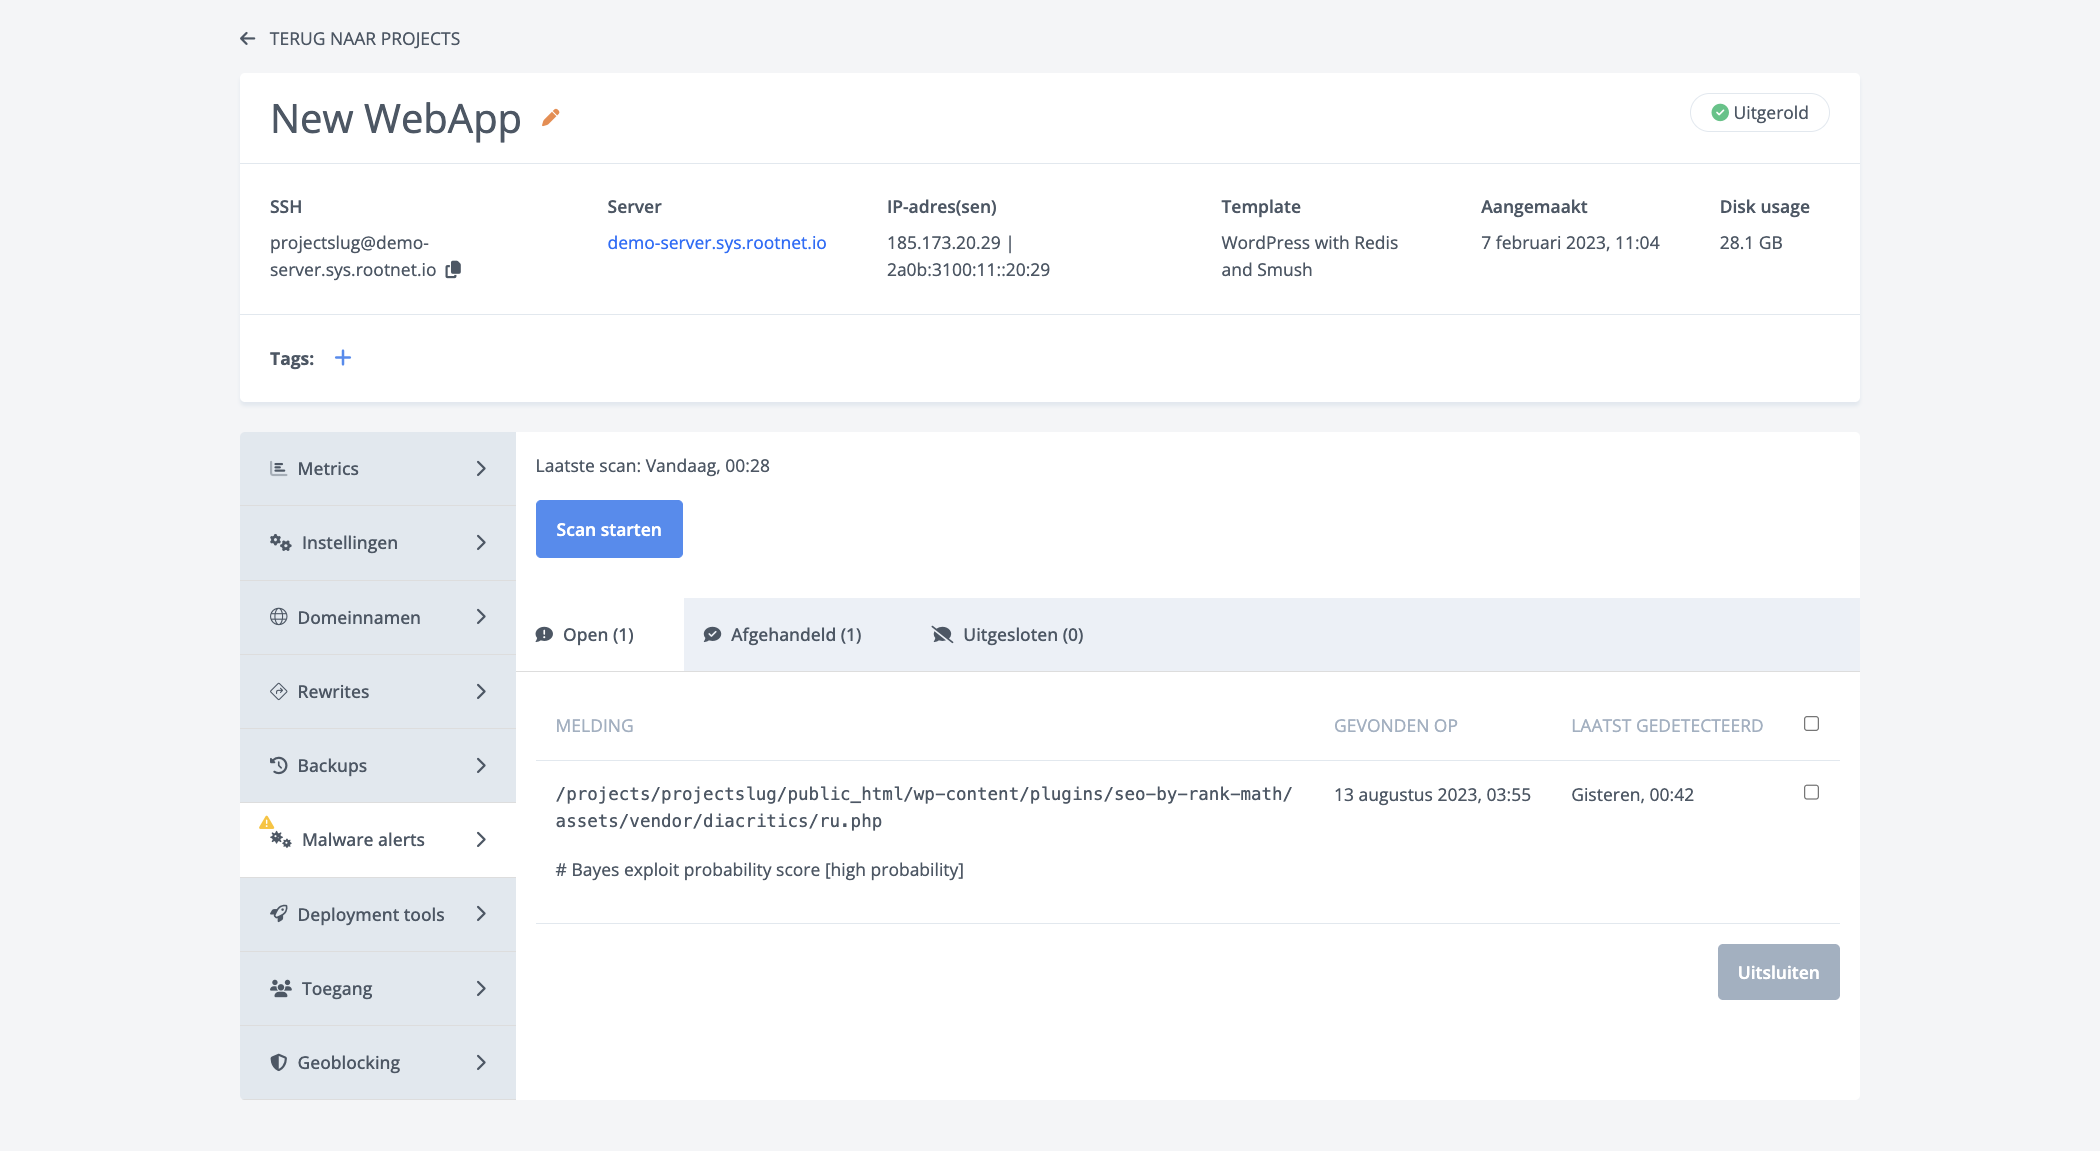
Task: Click the Domeinnamen globe icon
Action: point(278,617)
